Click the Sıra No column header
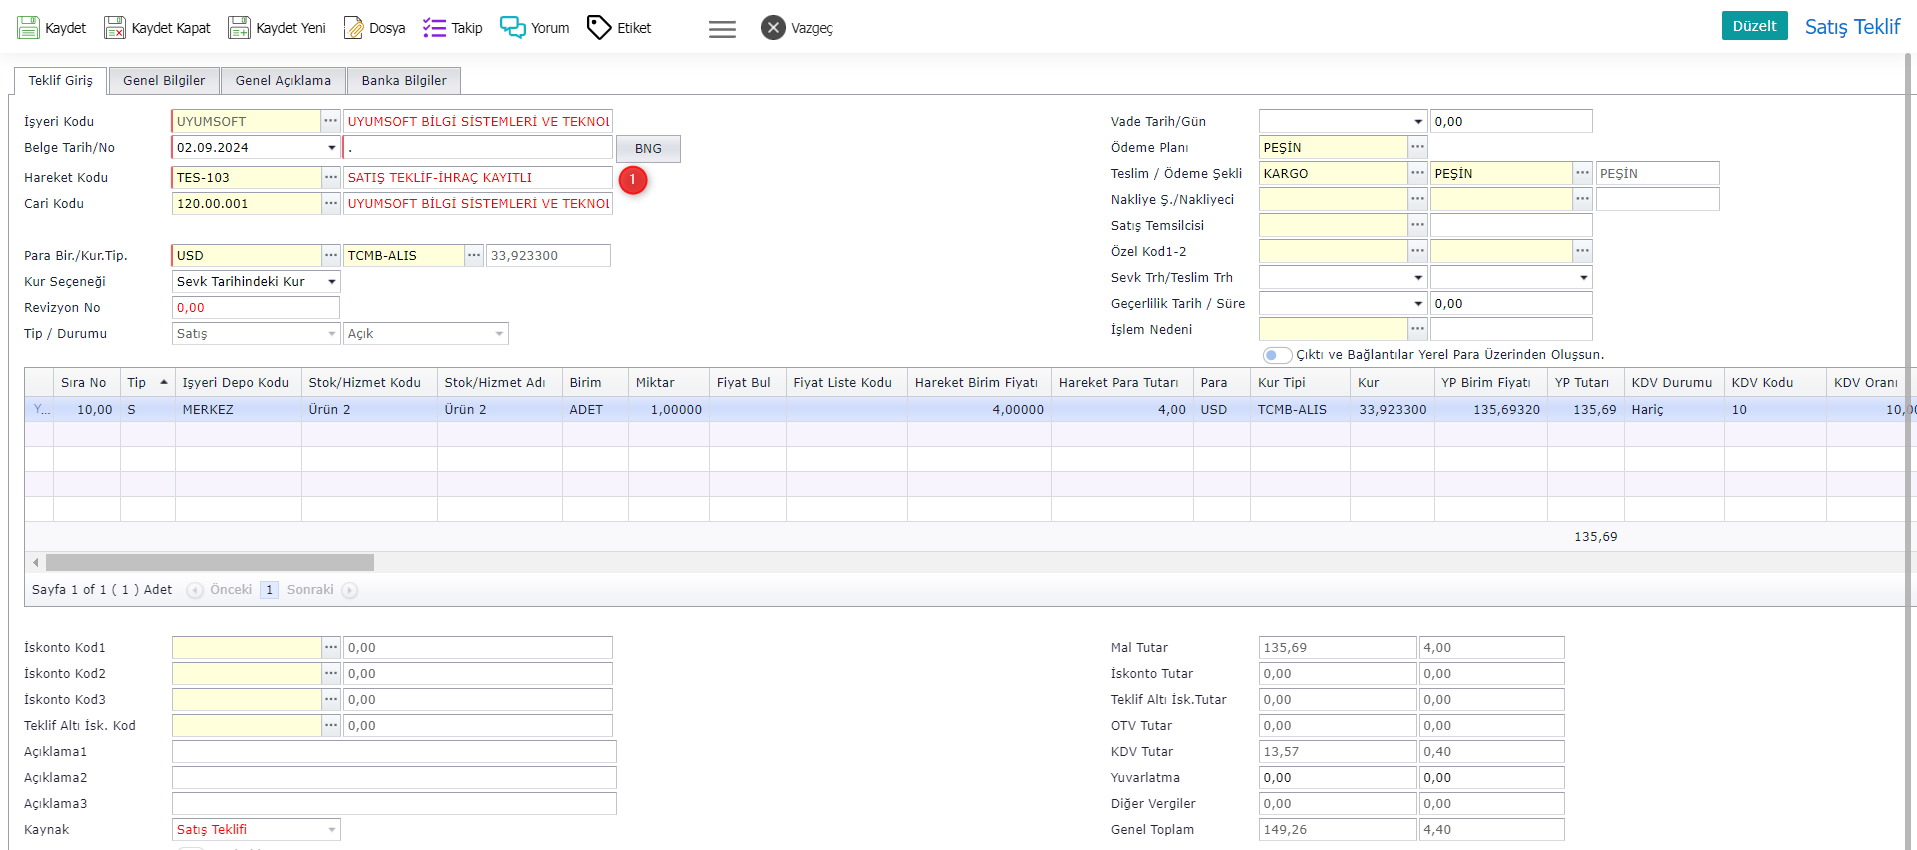The image size is (1917, 850). [86, 382]
